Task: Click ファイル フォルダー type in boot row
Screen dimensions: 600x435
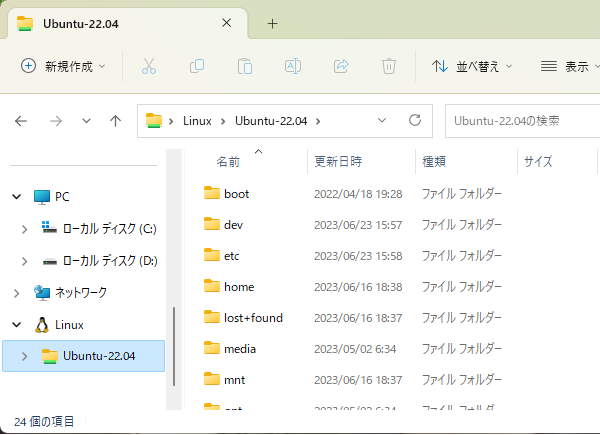Action: pos(461,194)
